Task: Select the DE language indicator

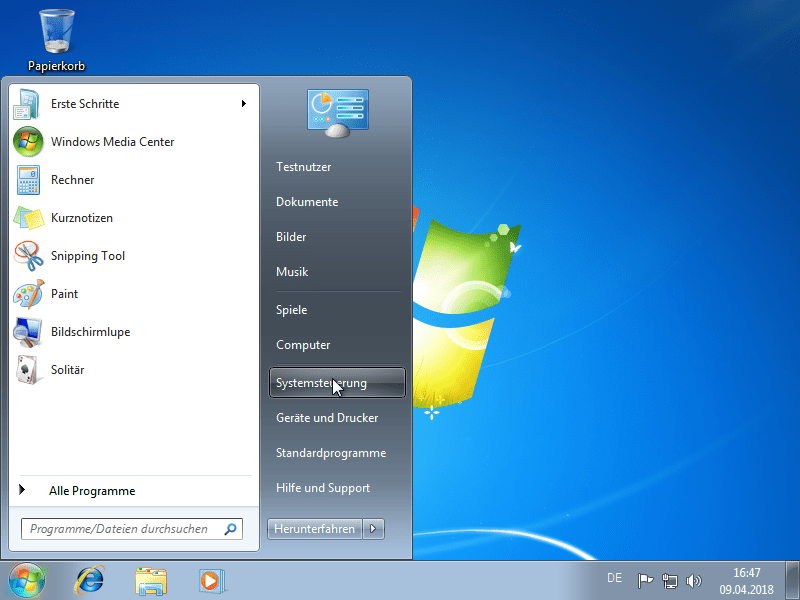Action: tap(614, 578)
